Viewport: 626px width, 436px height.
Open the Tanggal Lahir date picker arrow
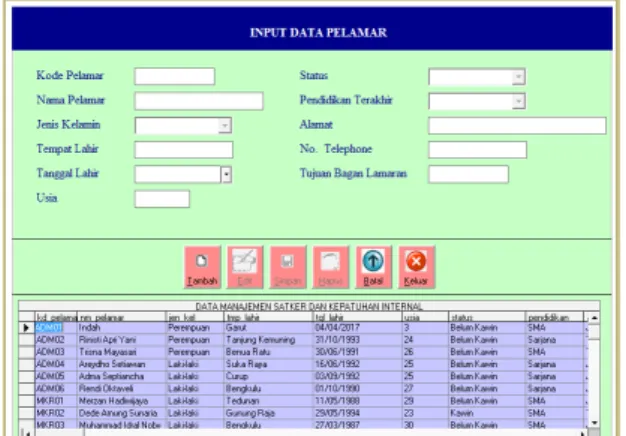226,174
